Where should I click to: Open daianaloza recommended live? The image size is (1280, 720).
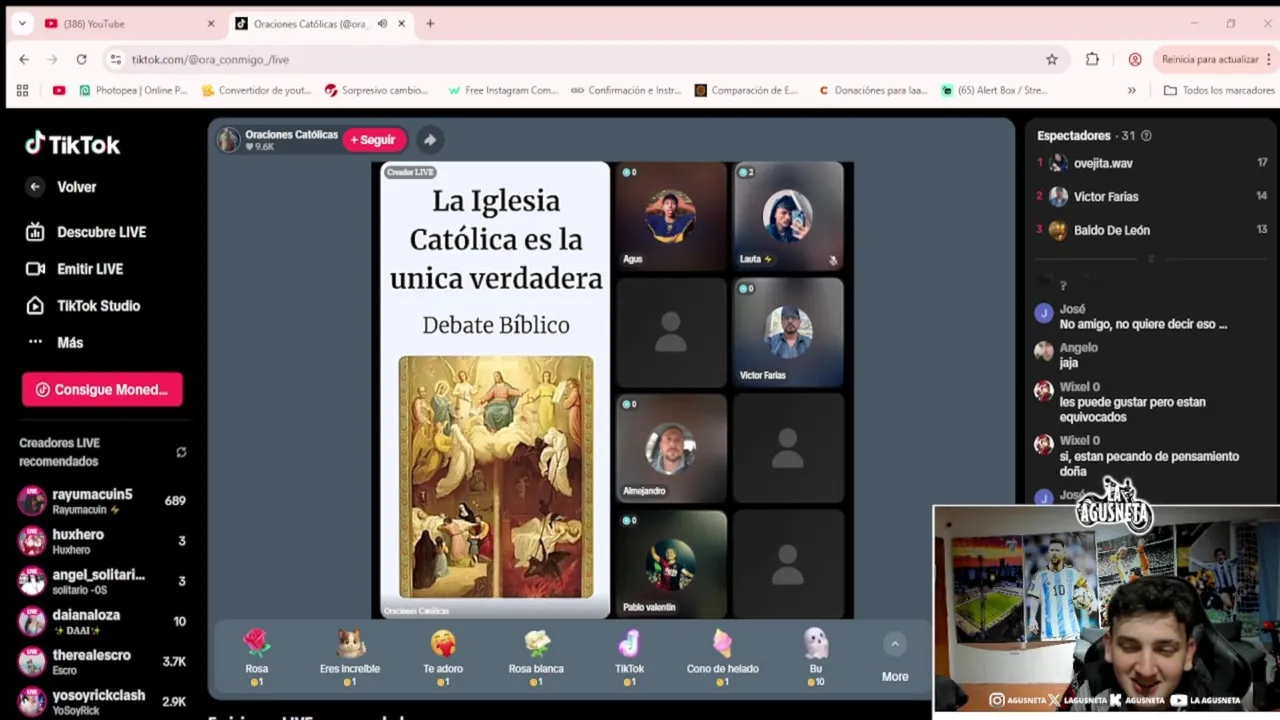[x=102, y=621]
